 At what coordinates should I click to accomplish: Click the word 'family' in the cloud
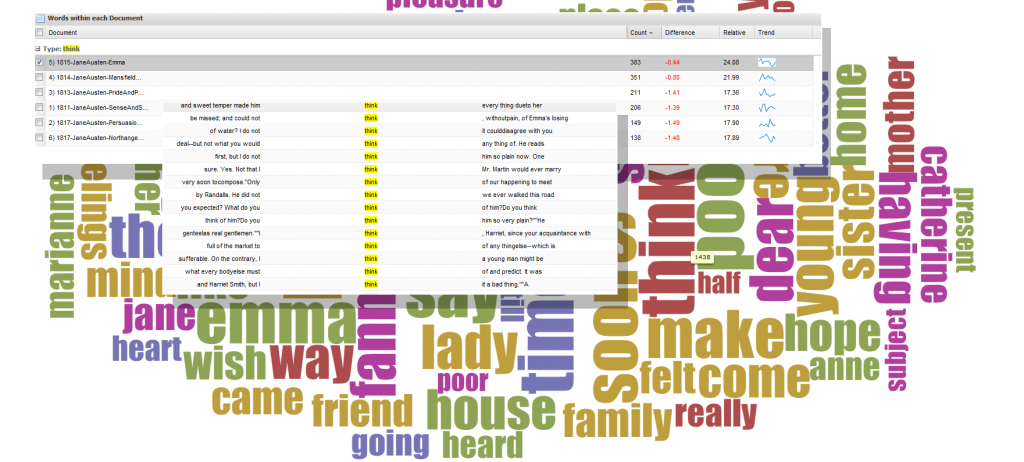pos(617,421)
